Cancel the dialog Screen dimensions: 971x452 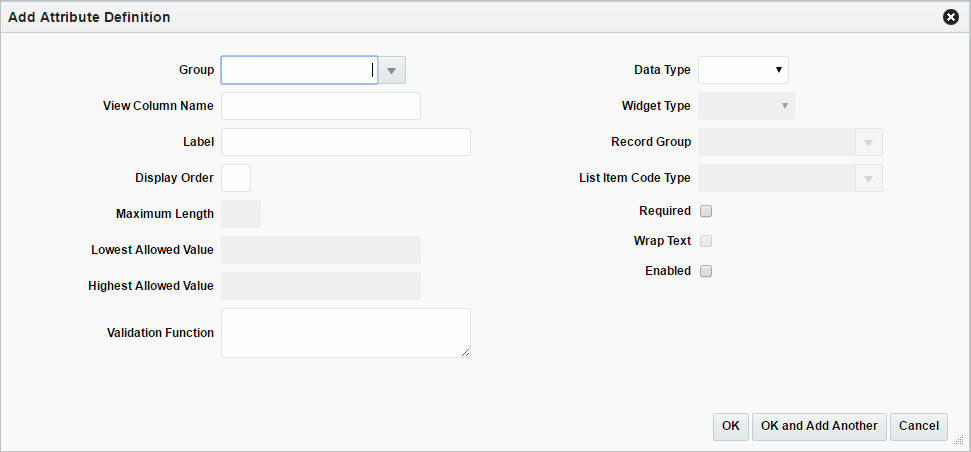click(x=919, y=427)
